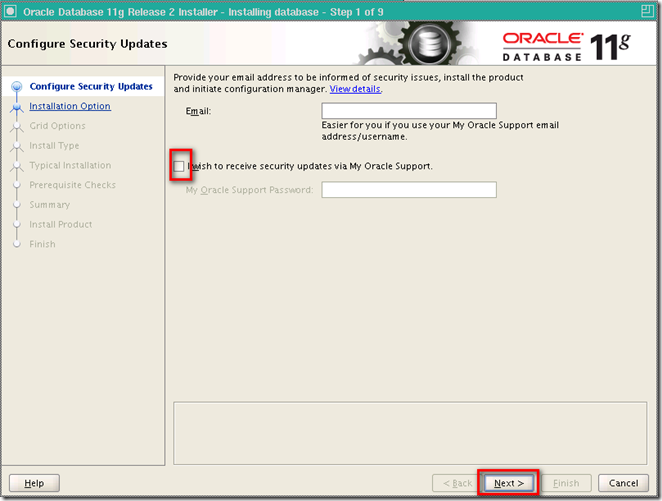Click the Install Product step

point(60,224)
